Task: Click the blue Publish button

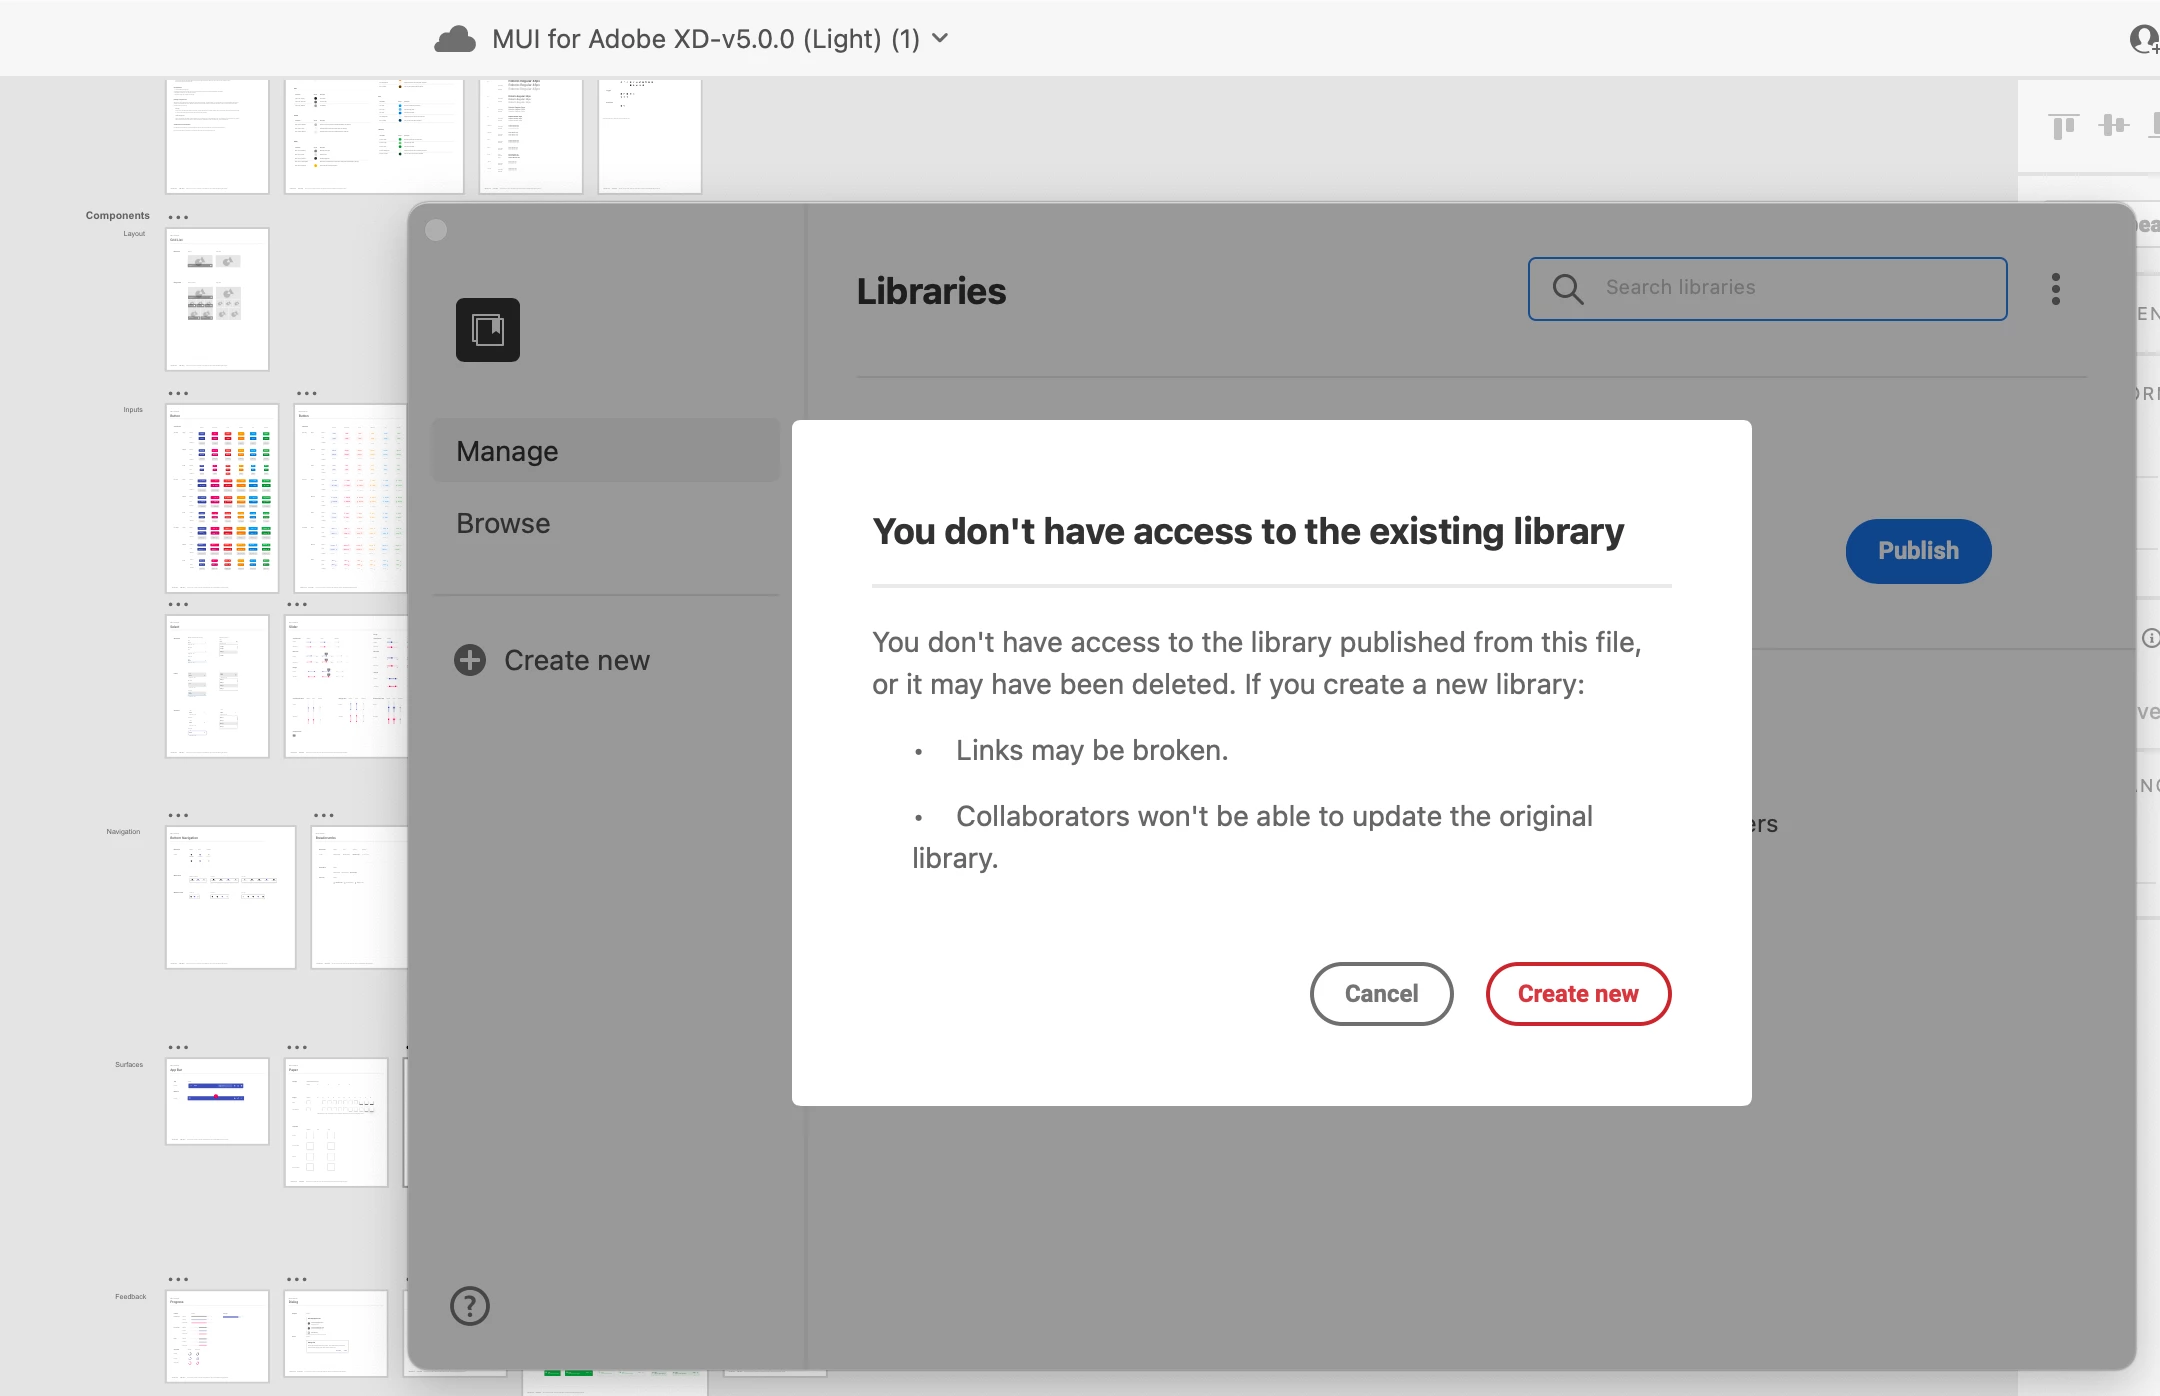Action: [1918, 551]
